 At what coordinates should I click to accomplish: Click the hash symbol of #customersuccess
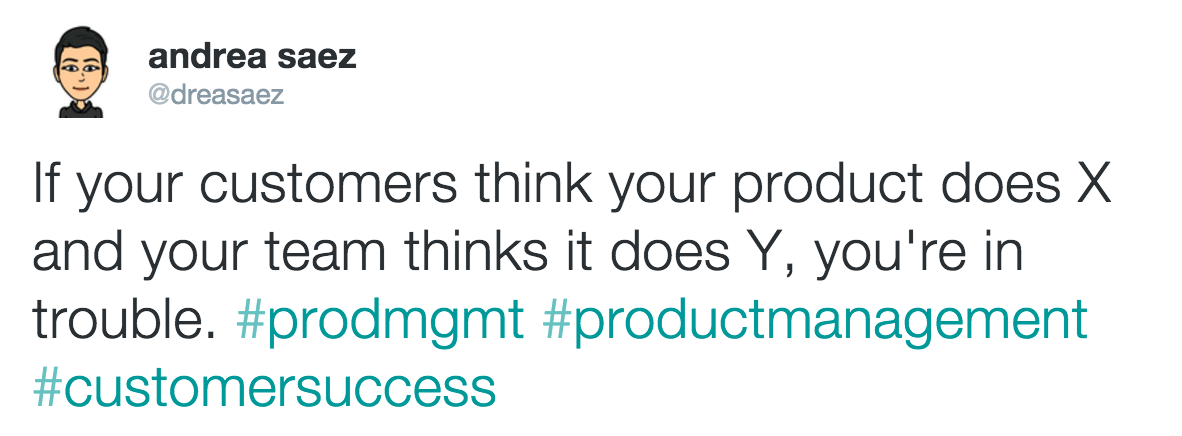point(47,387)
